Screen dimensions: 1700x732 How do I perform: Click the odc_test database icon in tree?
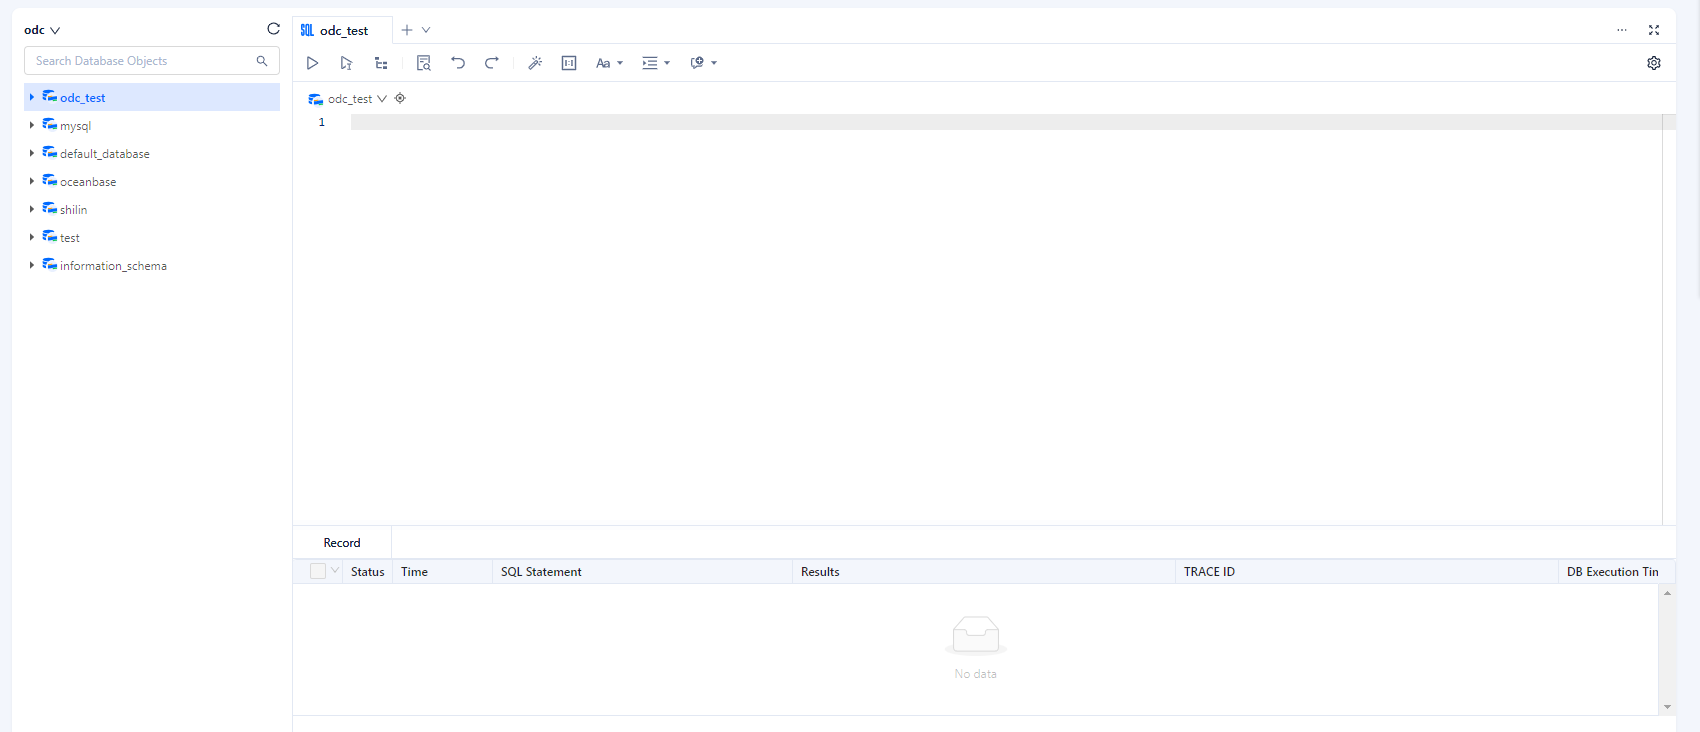coord(49,97)
